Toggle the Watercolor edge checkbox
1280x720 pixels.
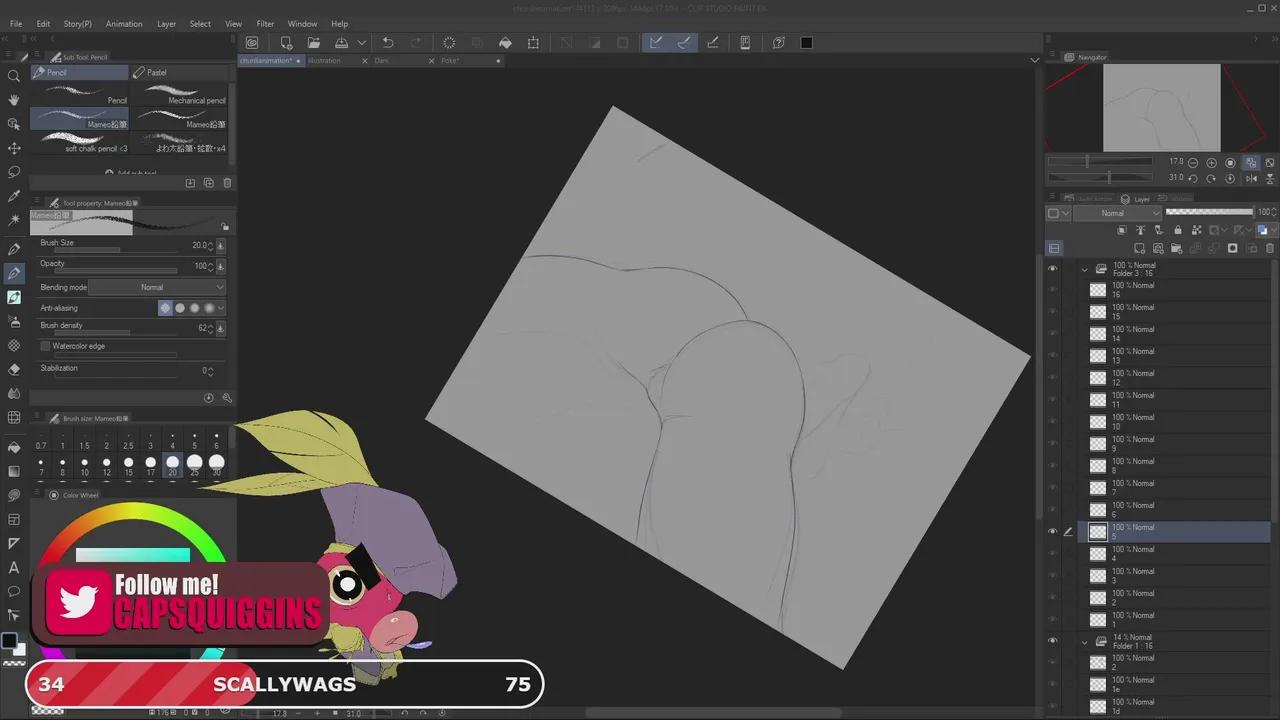tap(45, 346)
